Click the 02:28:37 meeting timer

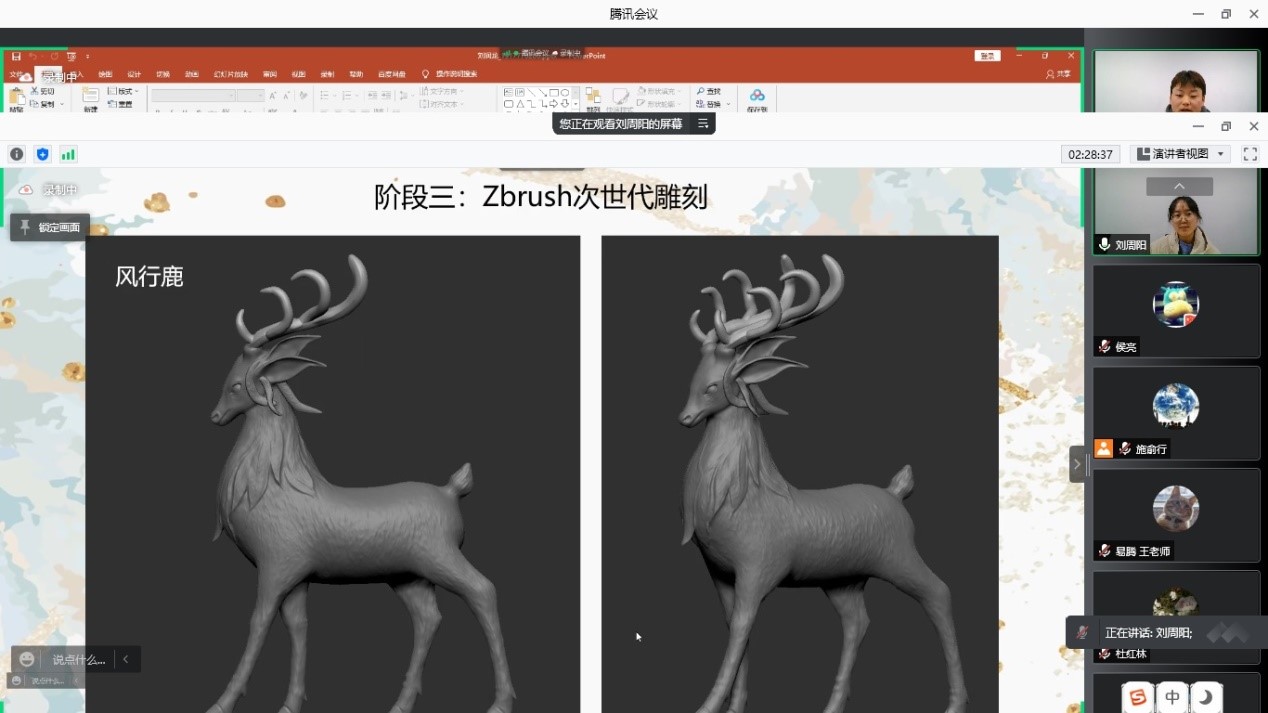[x=1090, y=154]
